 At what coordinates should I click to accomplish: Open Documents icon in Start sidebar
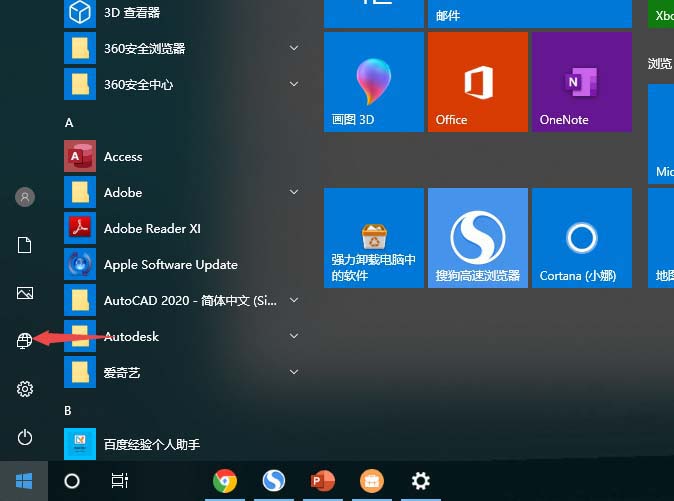click(x=25, y=245)
